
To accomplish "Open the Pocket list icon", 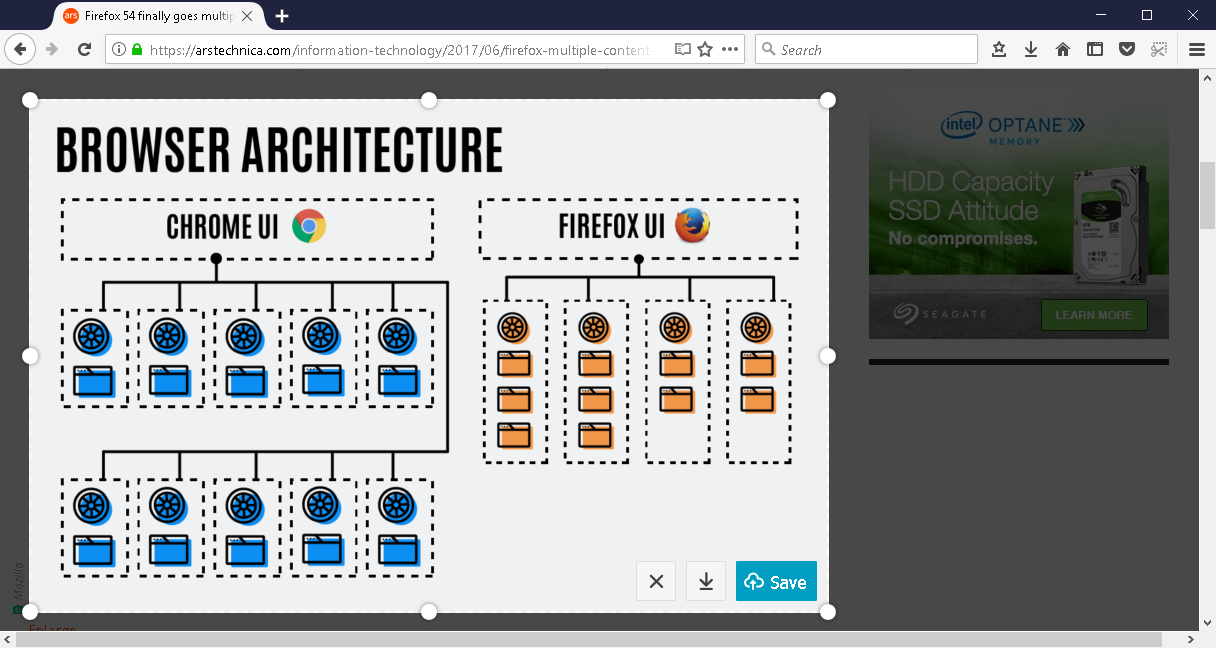I will pyautogui.click(x=1127, y=49).
